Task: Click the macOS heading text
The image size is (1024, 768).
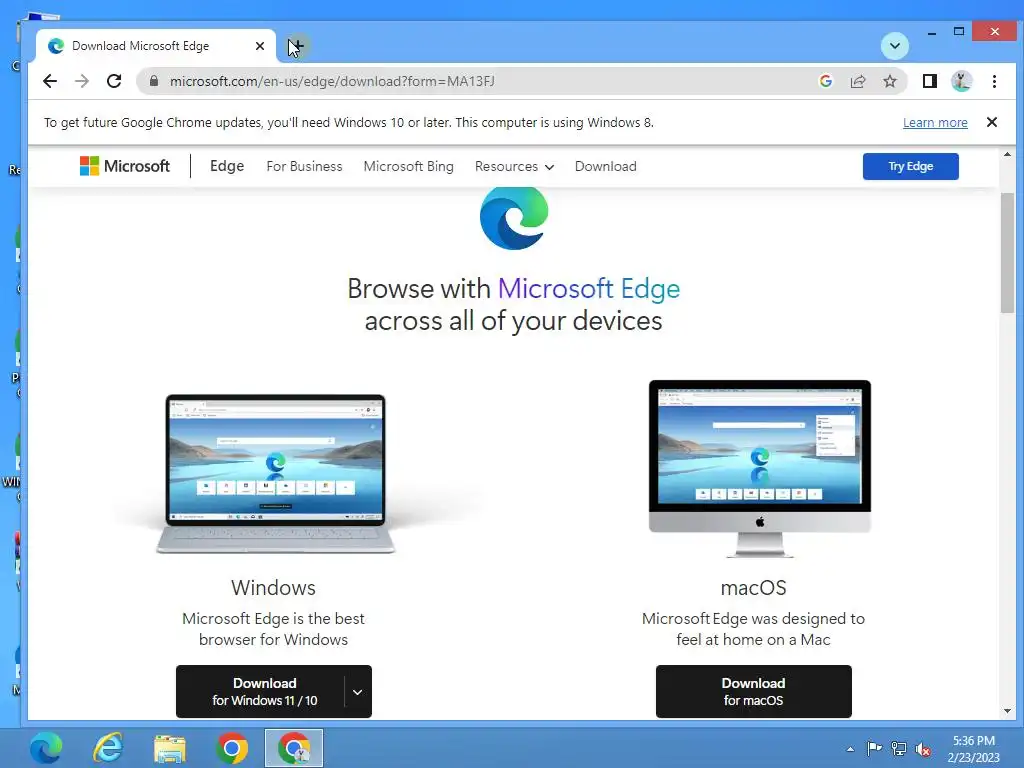Action: (753, 587)
